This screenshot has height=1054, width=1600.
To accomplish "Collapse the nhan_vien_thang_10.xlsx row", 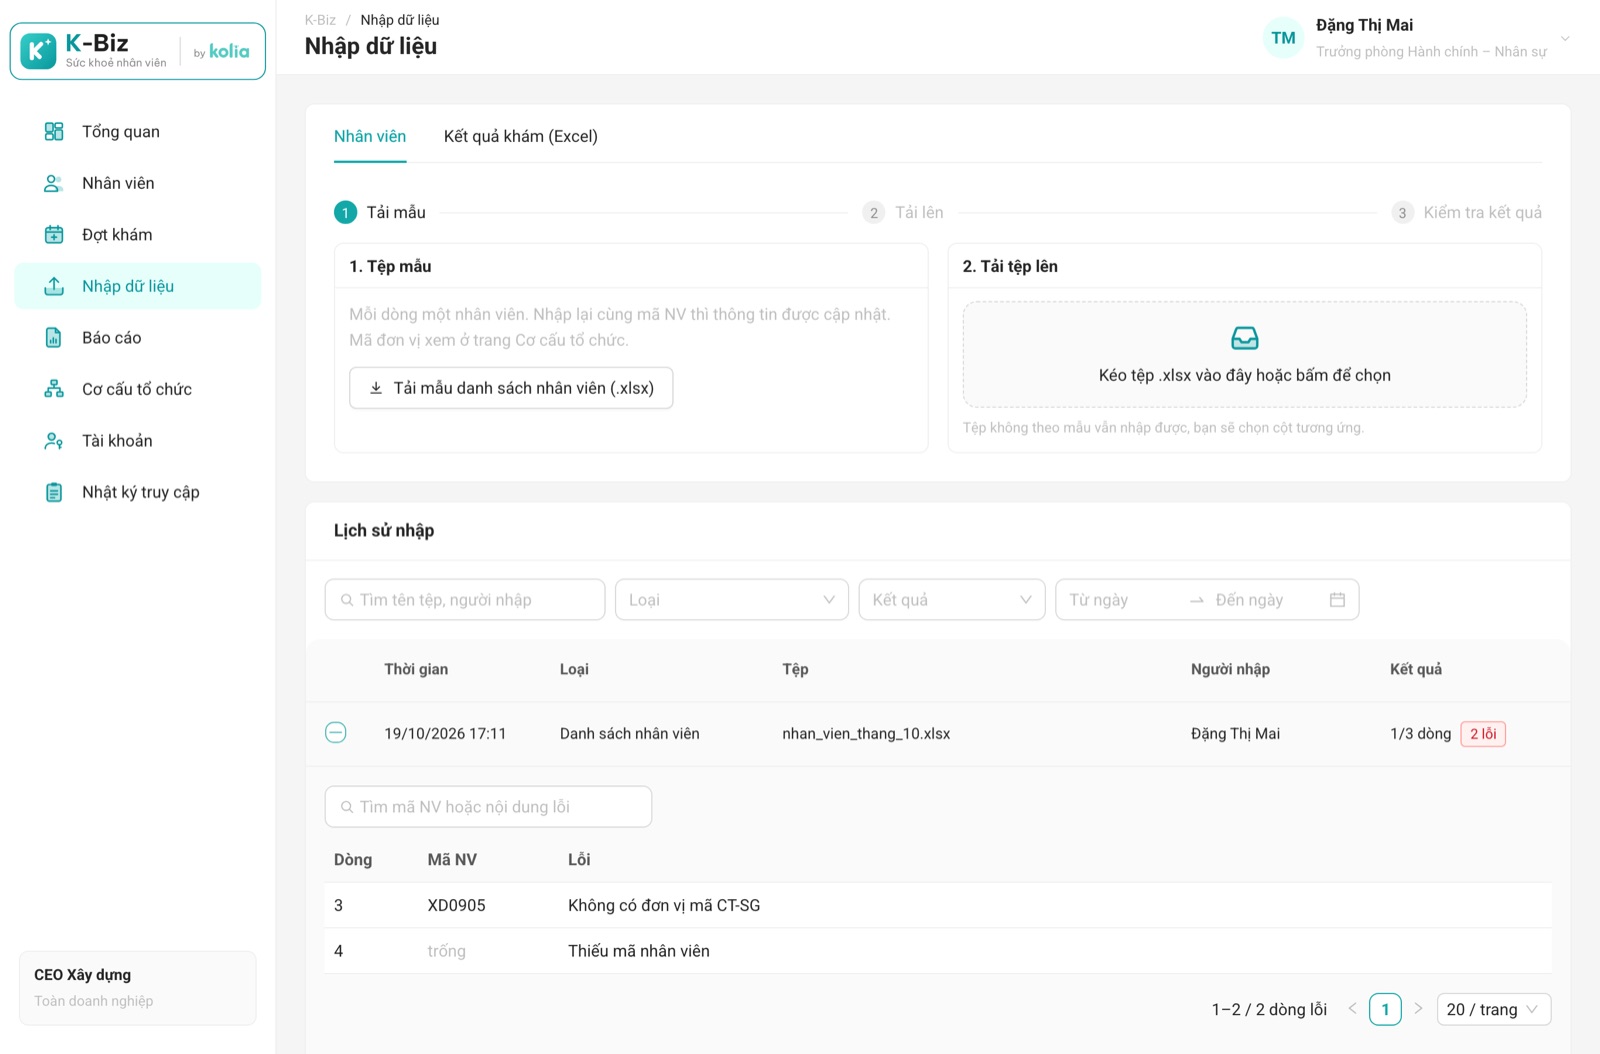I will coord(336,733).
